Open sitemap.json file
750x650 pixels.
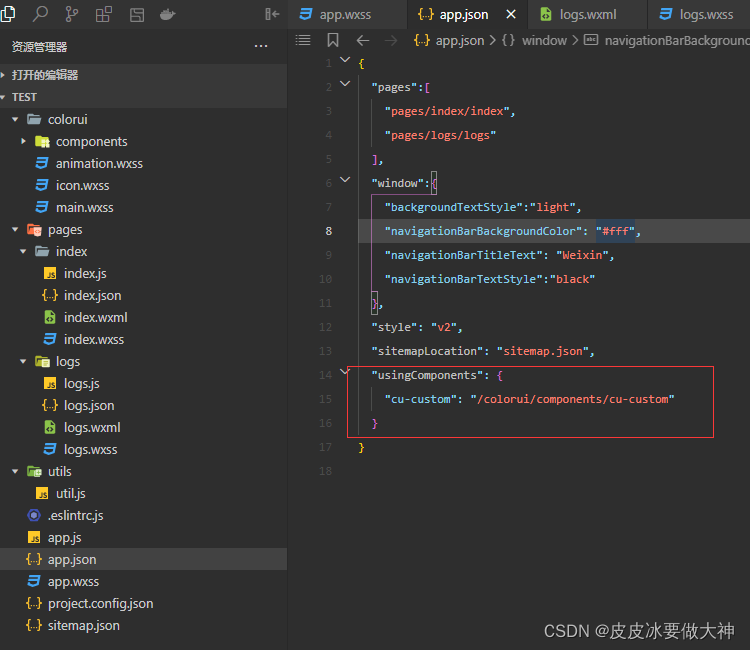(x=84, y=626)
